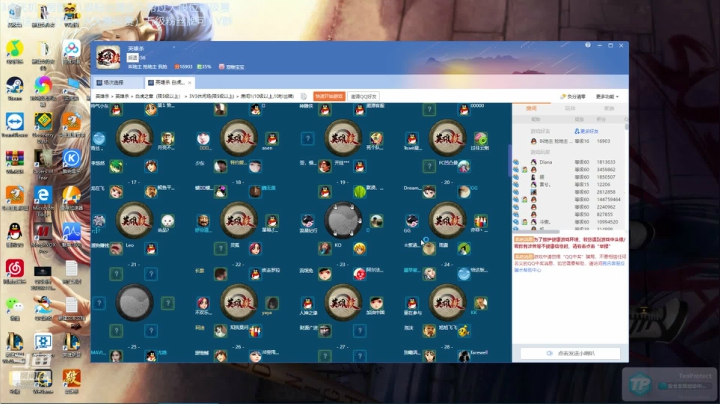Click the 邀请QQ好友 button

click(363, 96)
